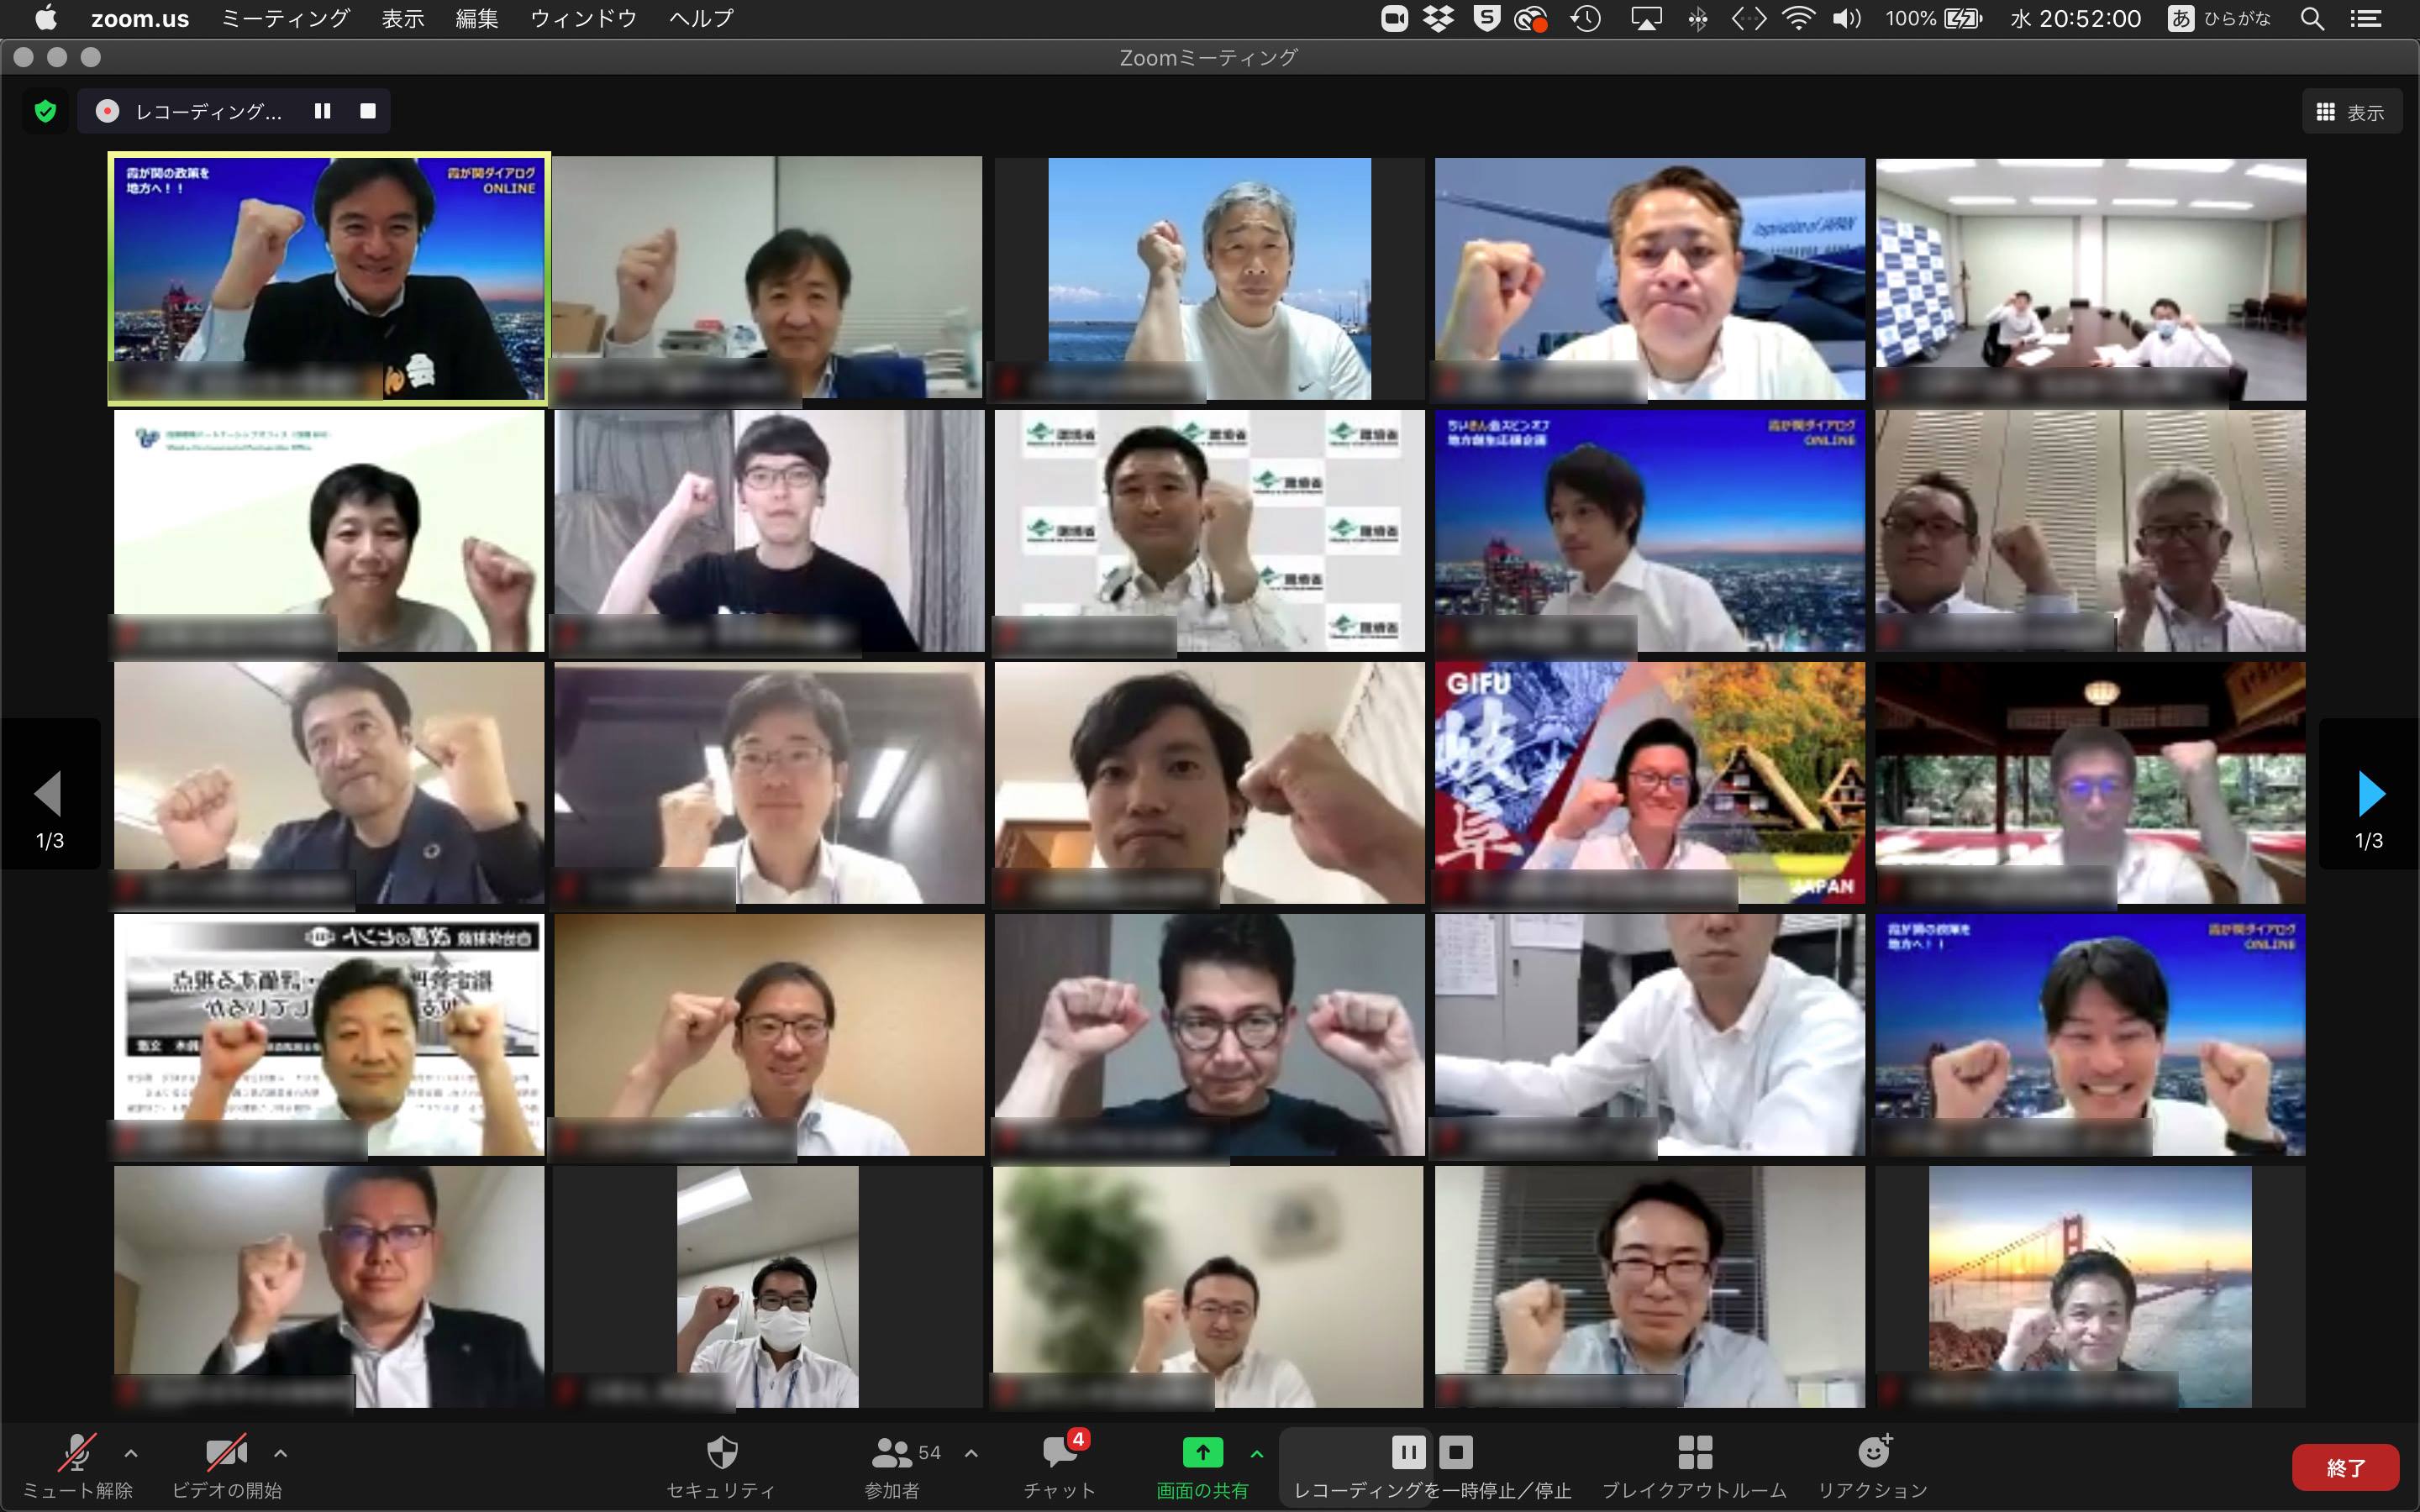The height and width of the screenshot is (1512, 2420).
Task: Share screen with 画面の共有
Action: click(x=1203, y=1467)
